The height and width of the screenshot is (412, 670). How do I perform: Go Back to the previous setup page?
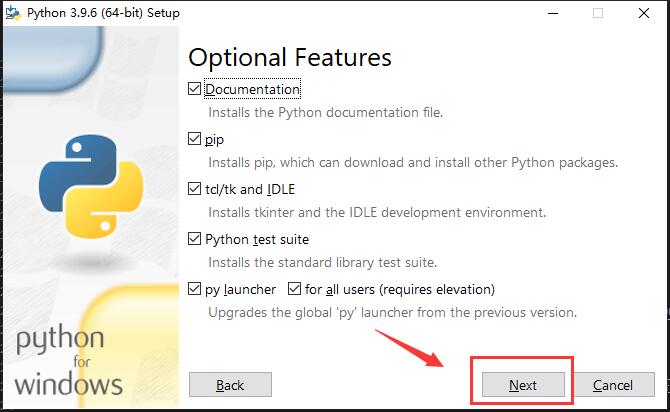(x=230, y=385)
